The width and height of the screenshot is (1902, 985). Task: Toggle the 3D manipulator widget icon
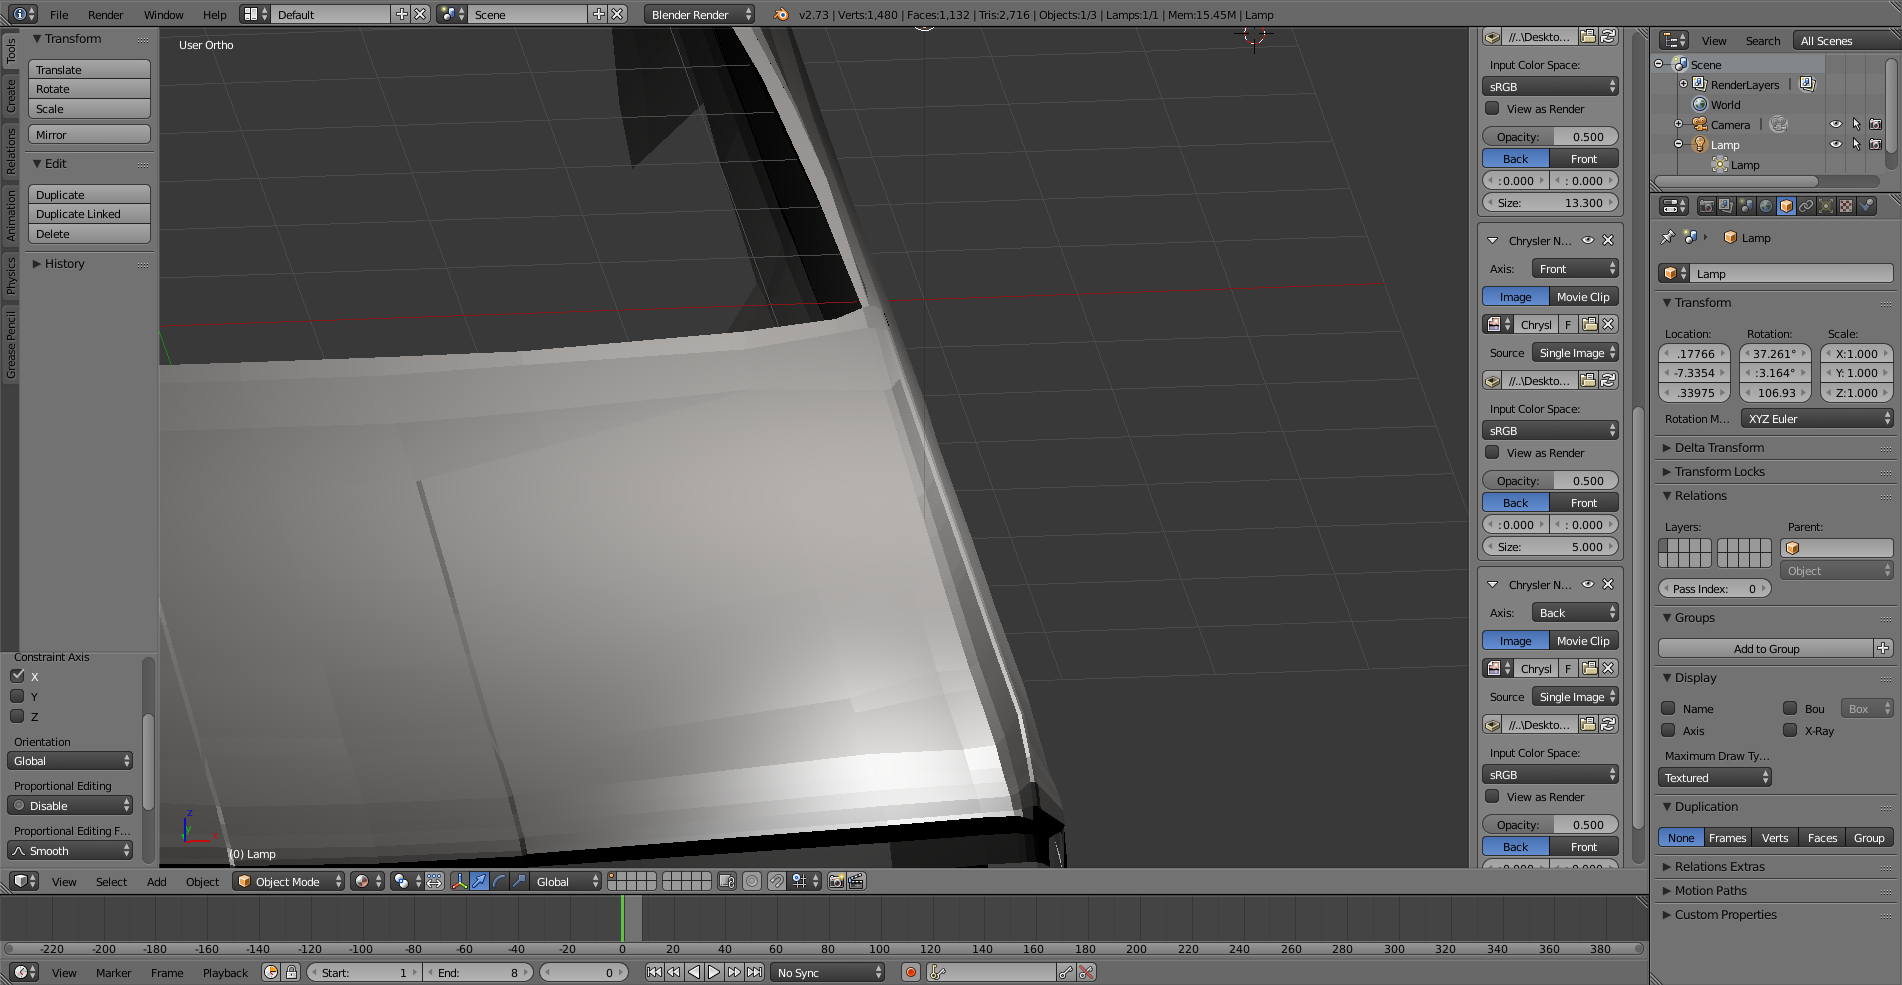pyautogui.click(x=459, y=881)
